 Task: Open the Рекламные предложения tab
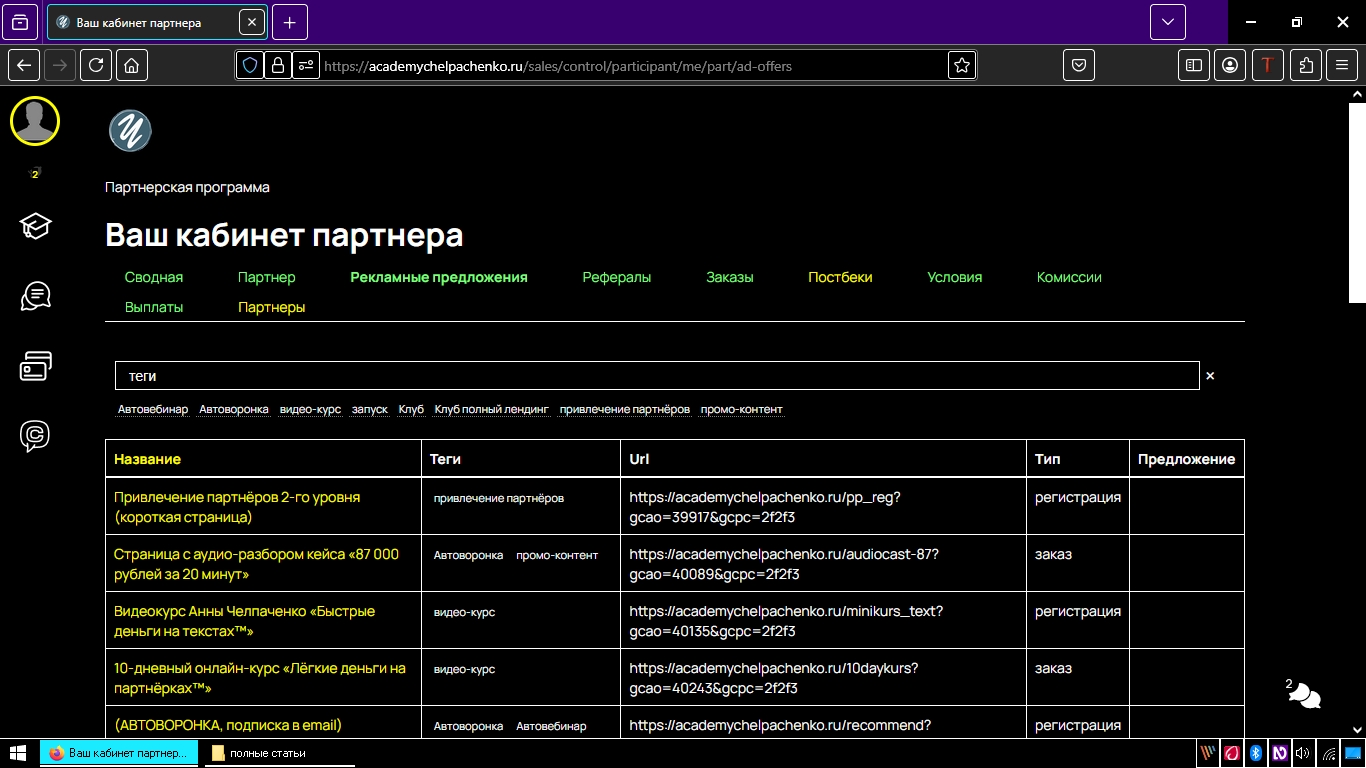439,277
